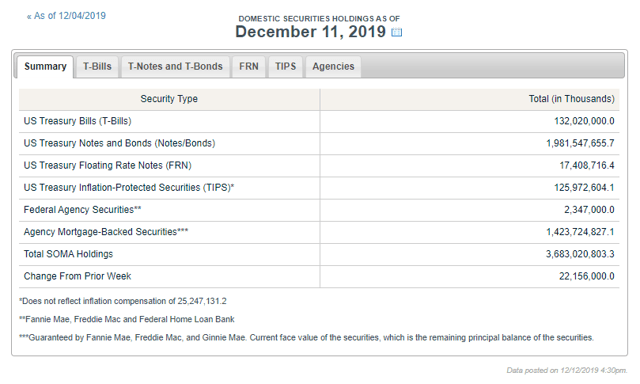The image size is (640, 384).
Task: Select the US Treasury Notes and Bonds row
Action: pos(319,143)
